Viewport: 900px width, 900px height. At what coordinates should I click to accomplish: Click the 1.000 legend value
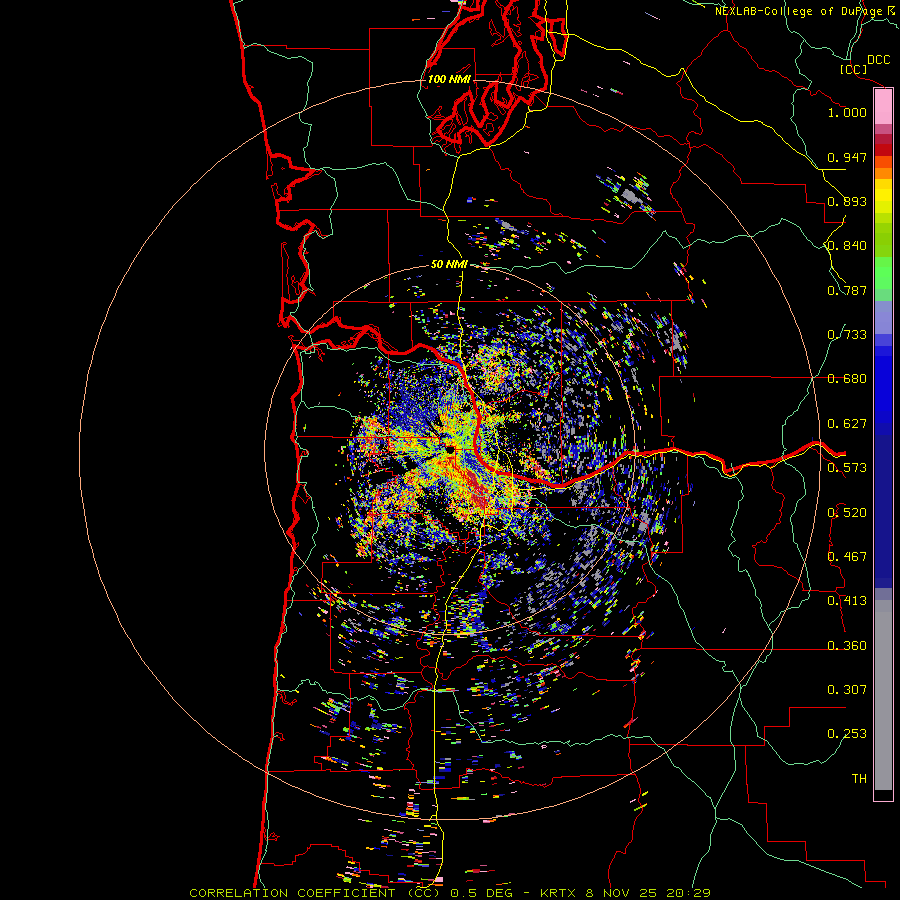point(847,112)
